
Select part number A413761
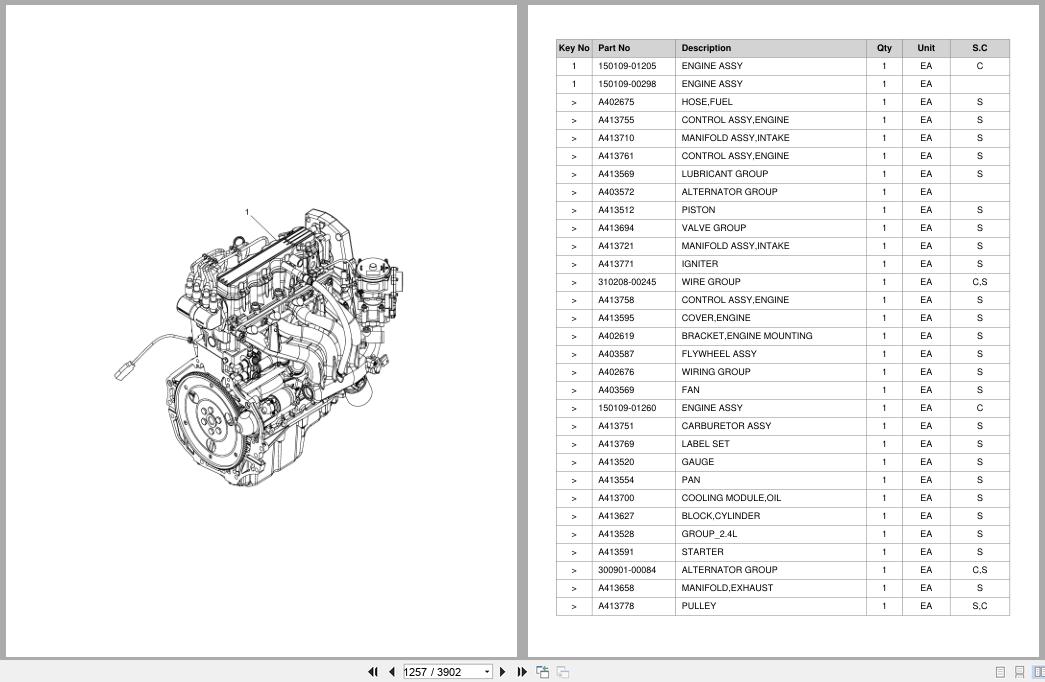coord(616,156)
